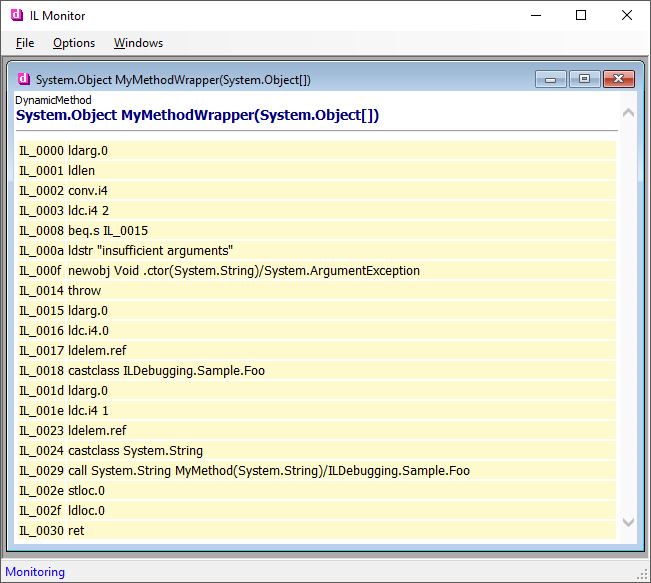This screenshot has height=583, width=651.
Task: Select the castclass System.String line
Action: pos(317,451)
